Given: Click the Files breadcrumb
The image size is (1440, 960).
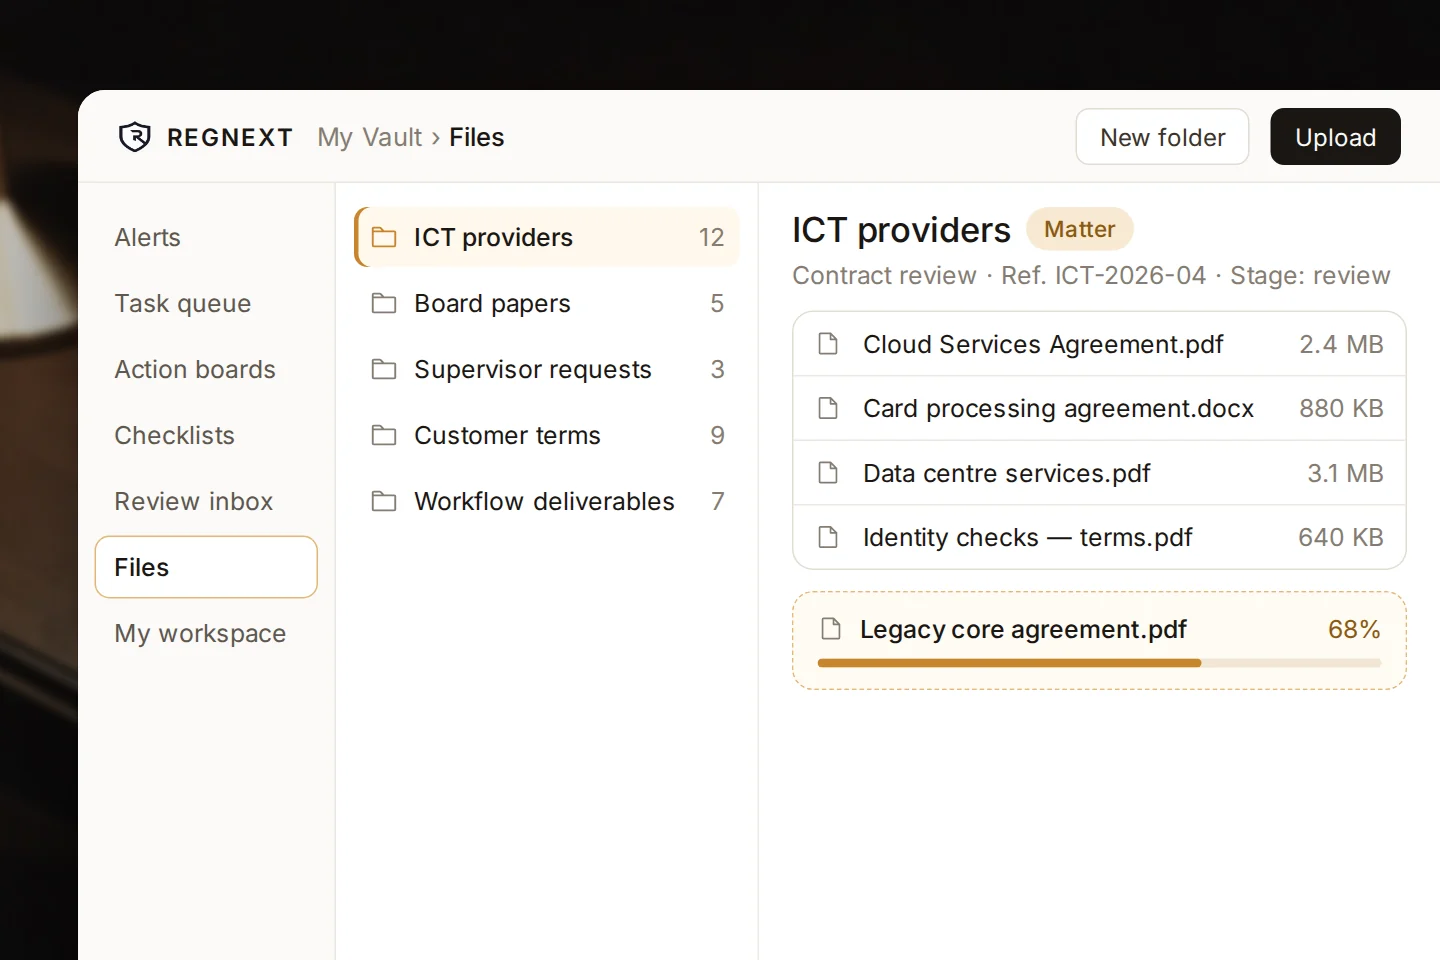Looking at the screenshot, I should pos(477,137).
